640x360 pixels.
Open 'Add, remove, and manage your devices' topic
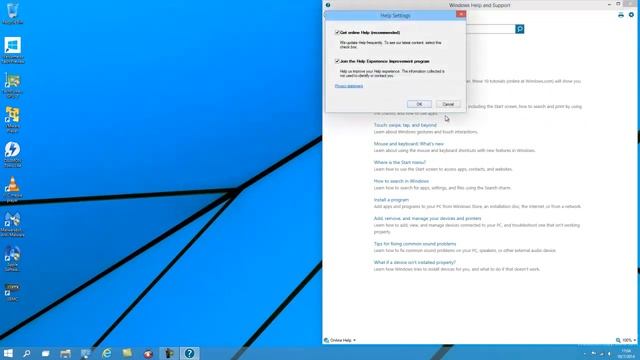[427, 218]
